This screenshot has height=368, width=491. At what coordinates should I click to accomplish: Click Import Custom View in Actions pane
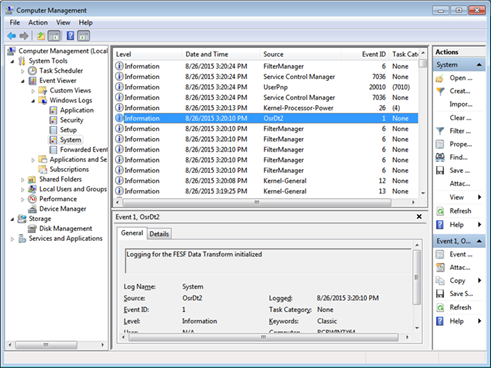coord(461,104)
